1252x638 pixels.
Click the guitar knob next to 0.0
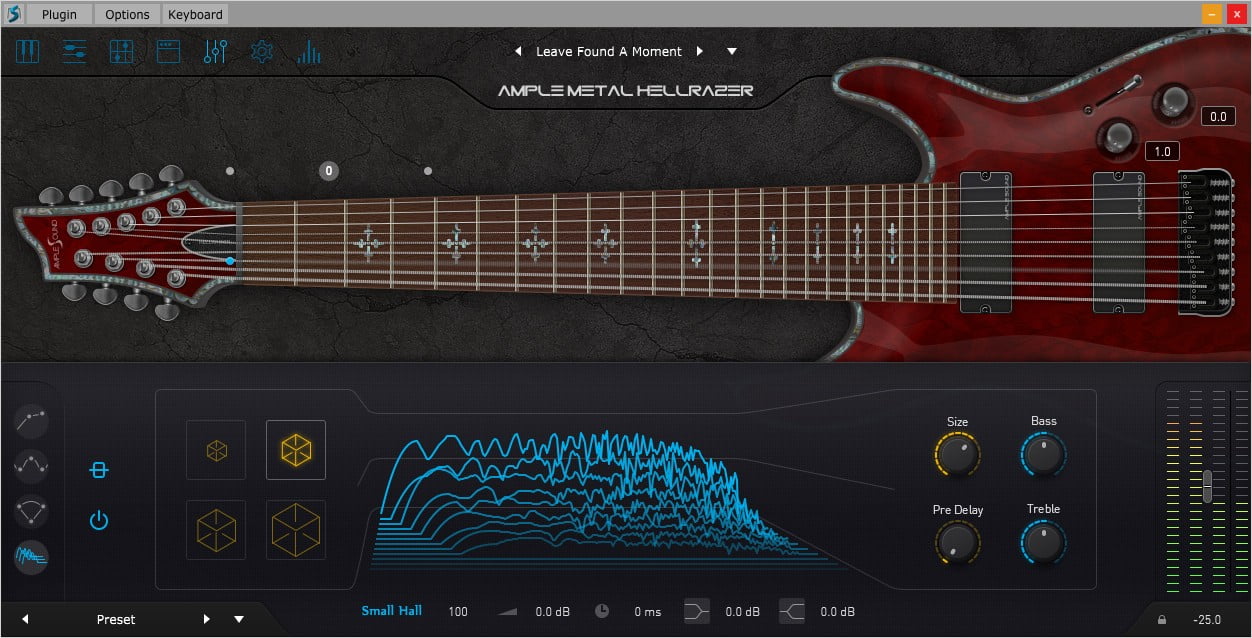click(x=1172, y=100)
